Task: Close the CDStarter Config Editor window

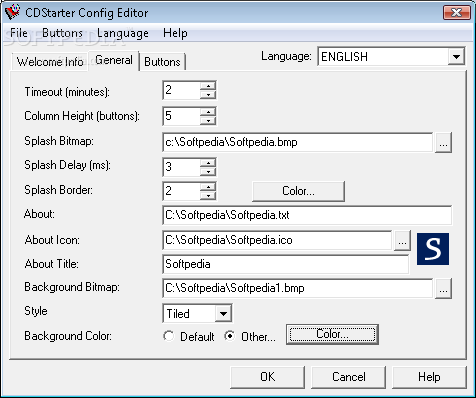Action: point(456,13)
